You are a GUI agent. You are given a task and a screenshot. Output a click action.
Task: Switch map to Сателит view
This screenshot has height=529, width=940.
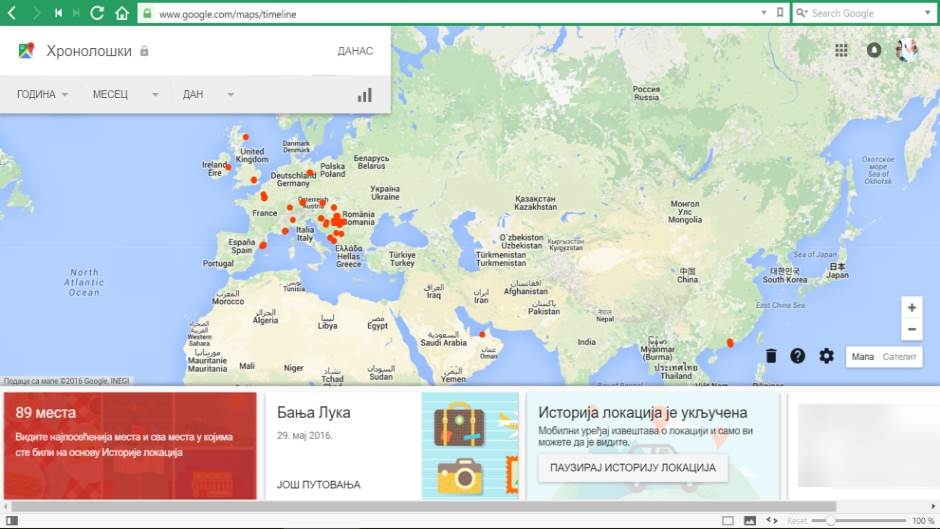(898, 356)
